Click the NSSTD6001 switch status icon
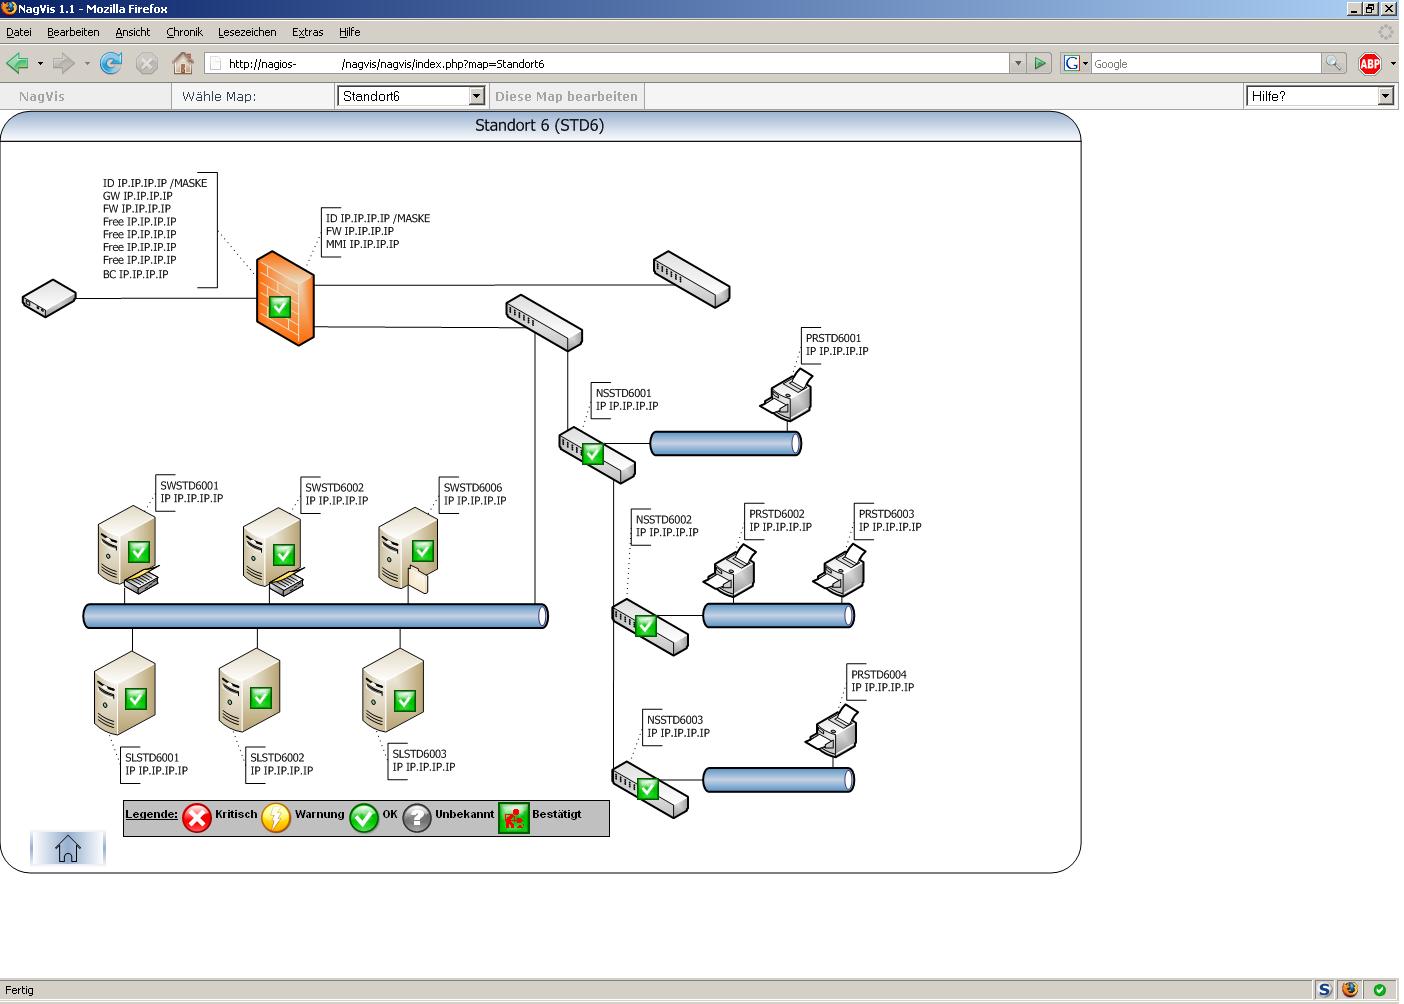The width and height of the screenshot is (1404, 1004). point(593,454)
